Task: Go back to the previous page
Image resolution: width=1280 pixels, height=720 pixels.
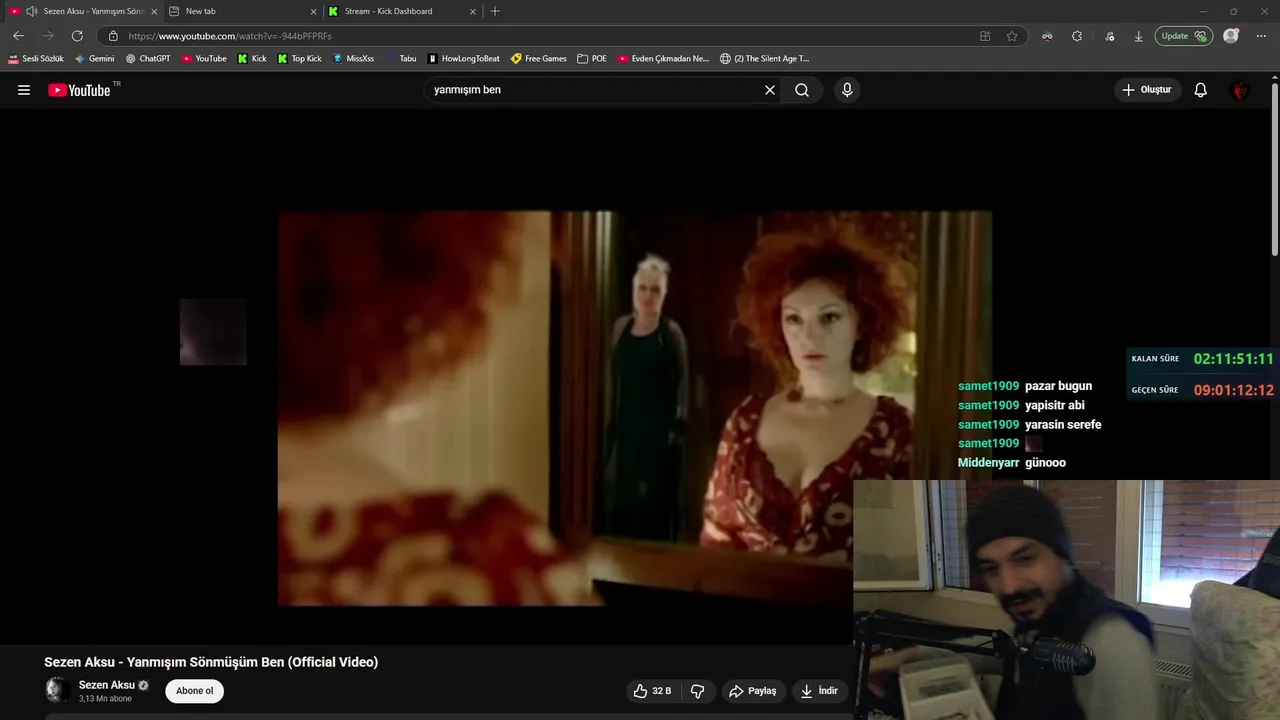Action: 19,36
